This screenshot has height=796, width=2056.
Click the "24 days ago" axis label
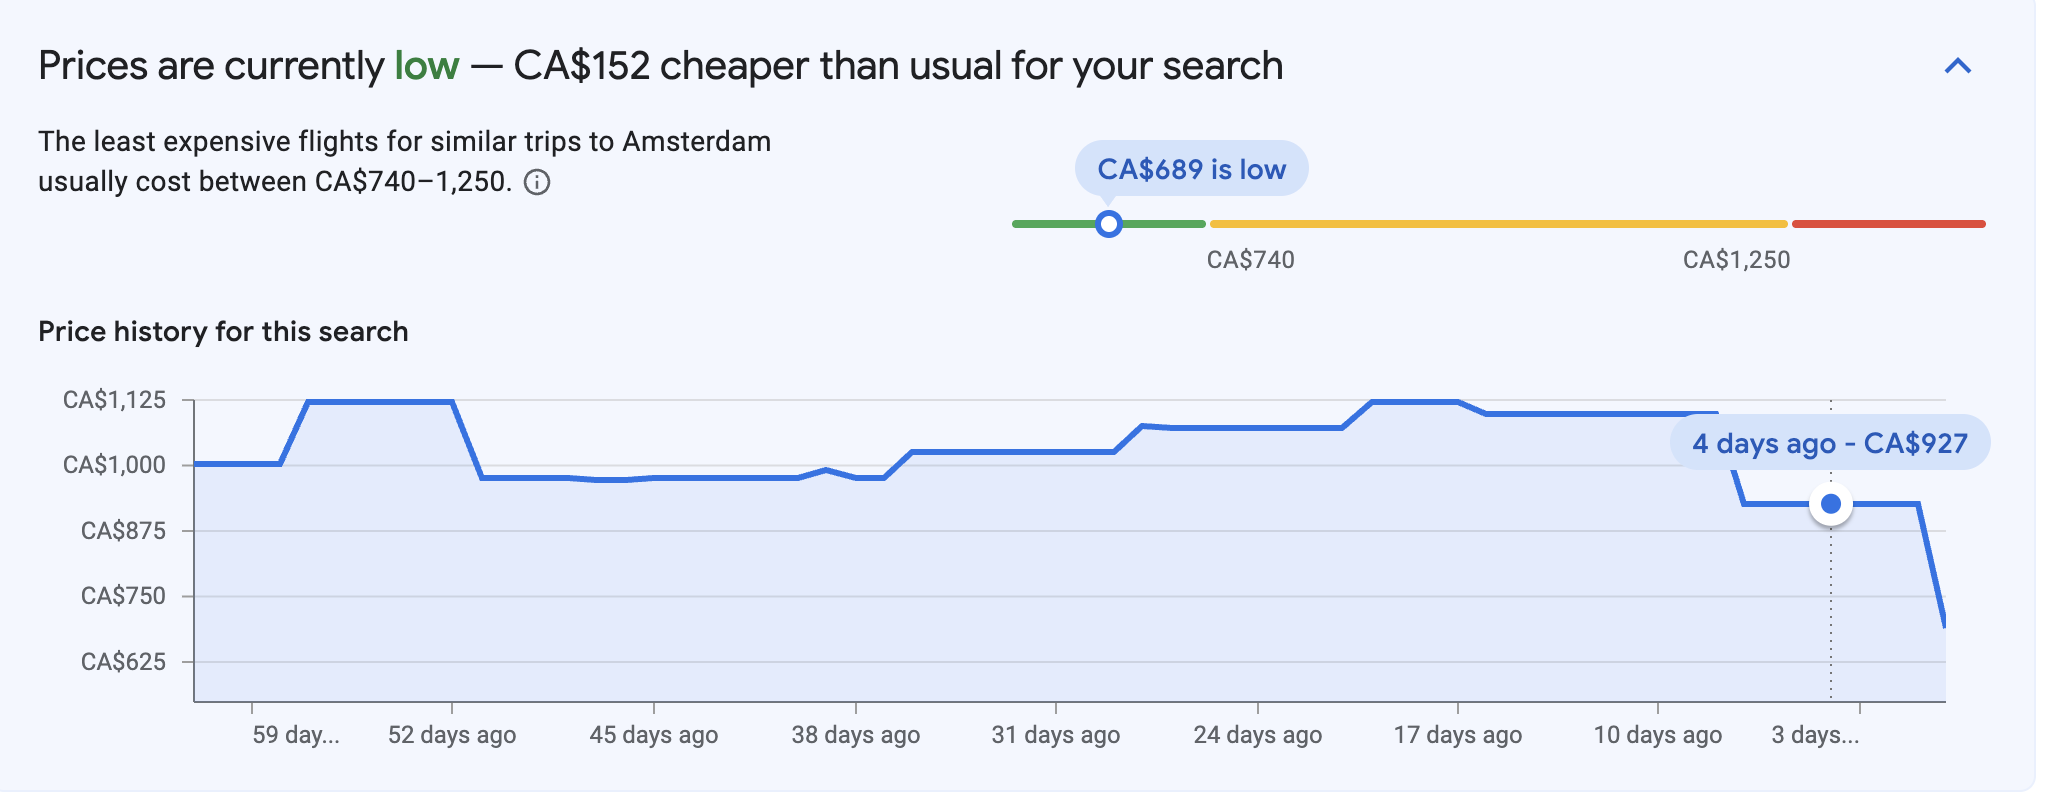point(1258,735)
